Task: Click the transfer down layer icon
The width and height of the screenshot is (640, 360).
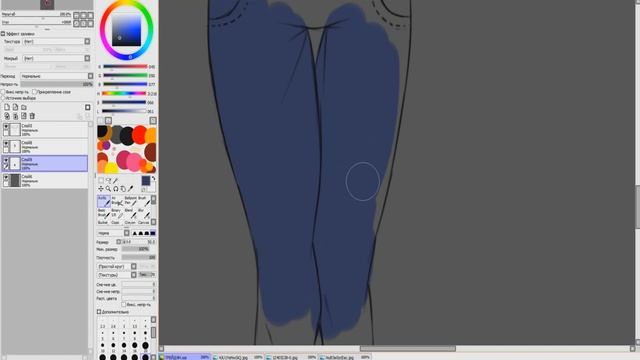Action: pos(7,116)
